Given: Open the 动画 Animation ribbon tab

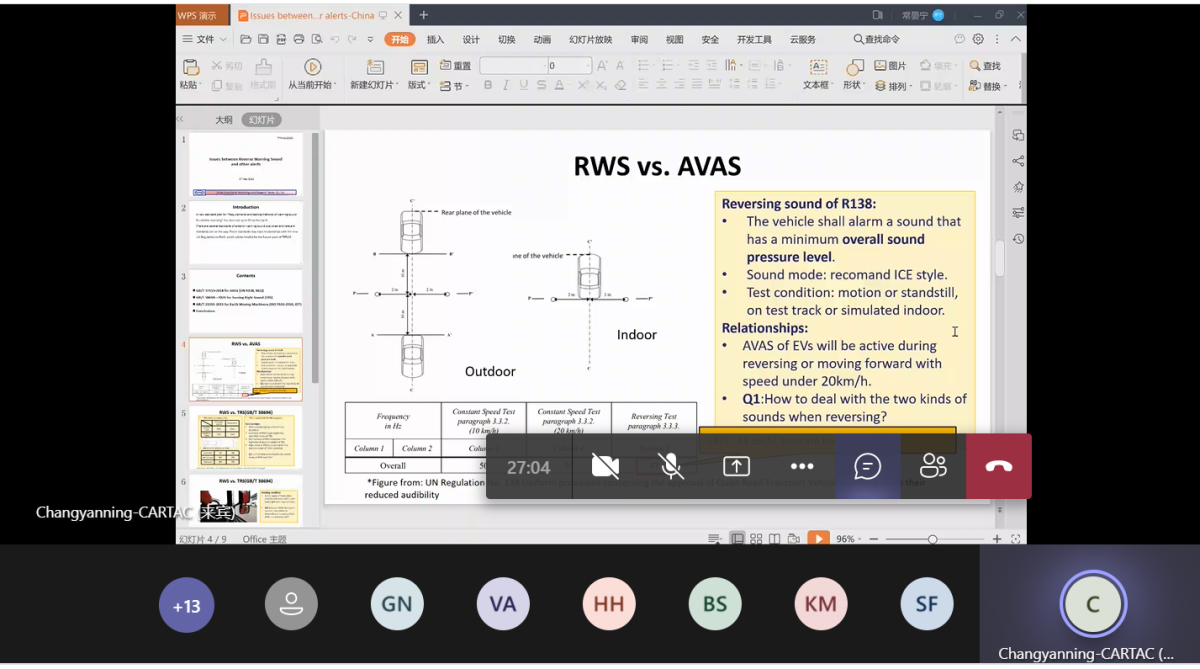Looking at the screenshot, I should [x=542, y=39].
